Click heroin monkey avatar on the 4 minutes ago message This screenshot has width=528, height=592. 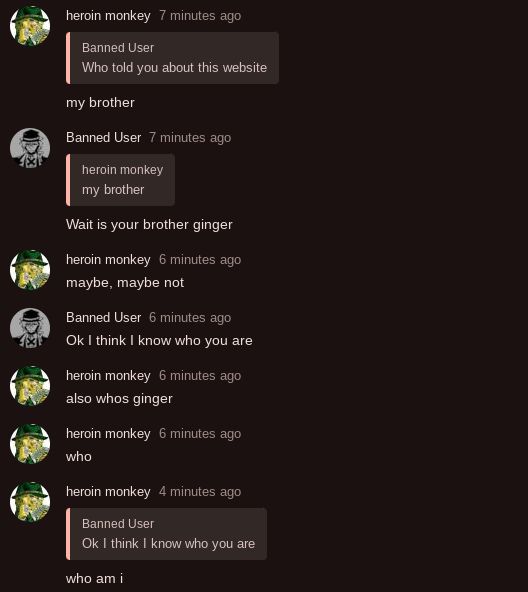(30, 502)
